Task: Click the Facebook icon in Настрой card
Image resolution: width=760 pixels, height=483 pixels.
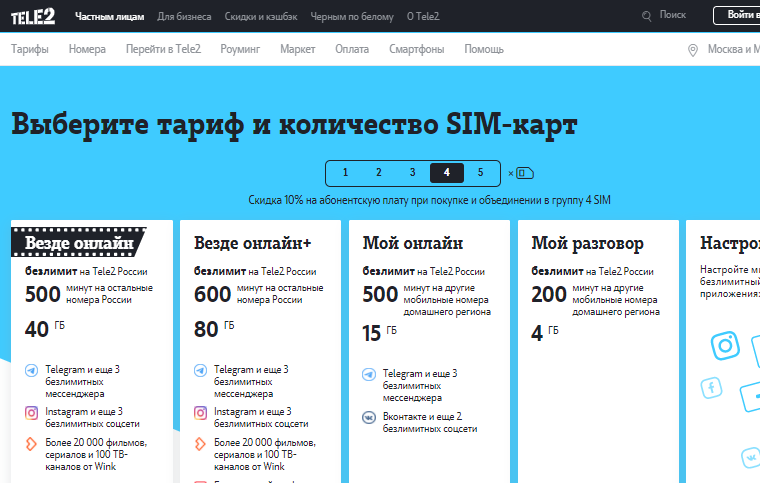Action: 712,388
